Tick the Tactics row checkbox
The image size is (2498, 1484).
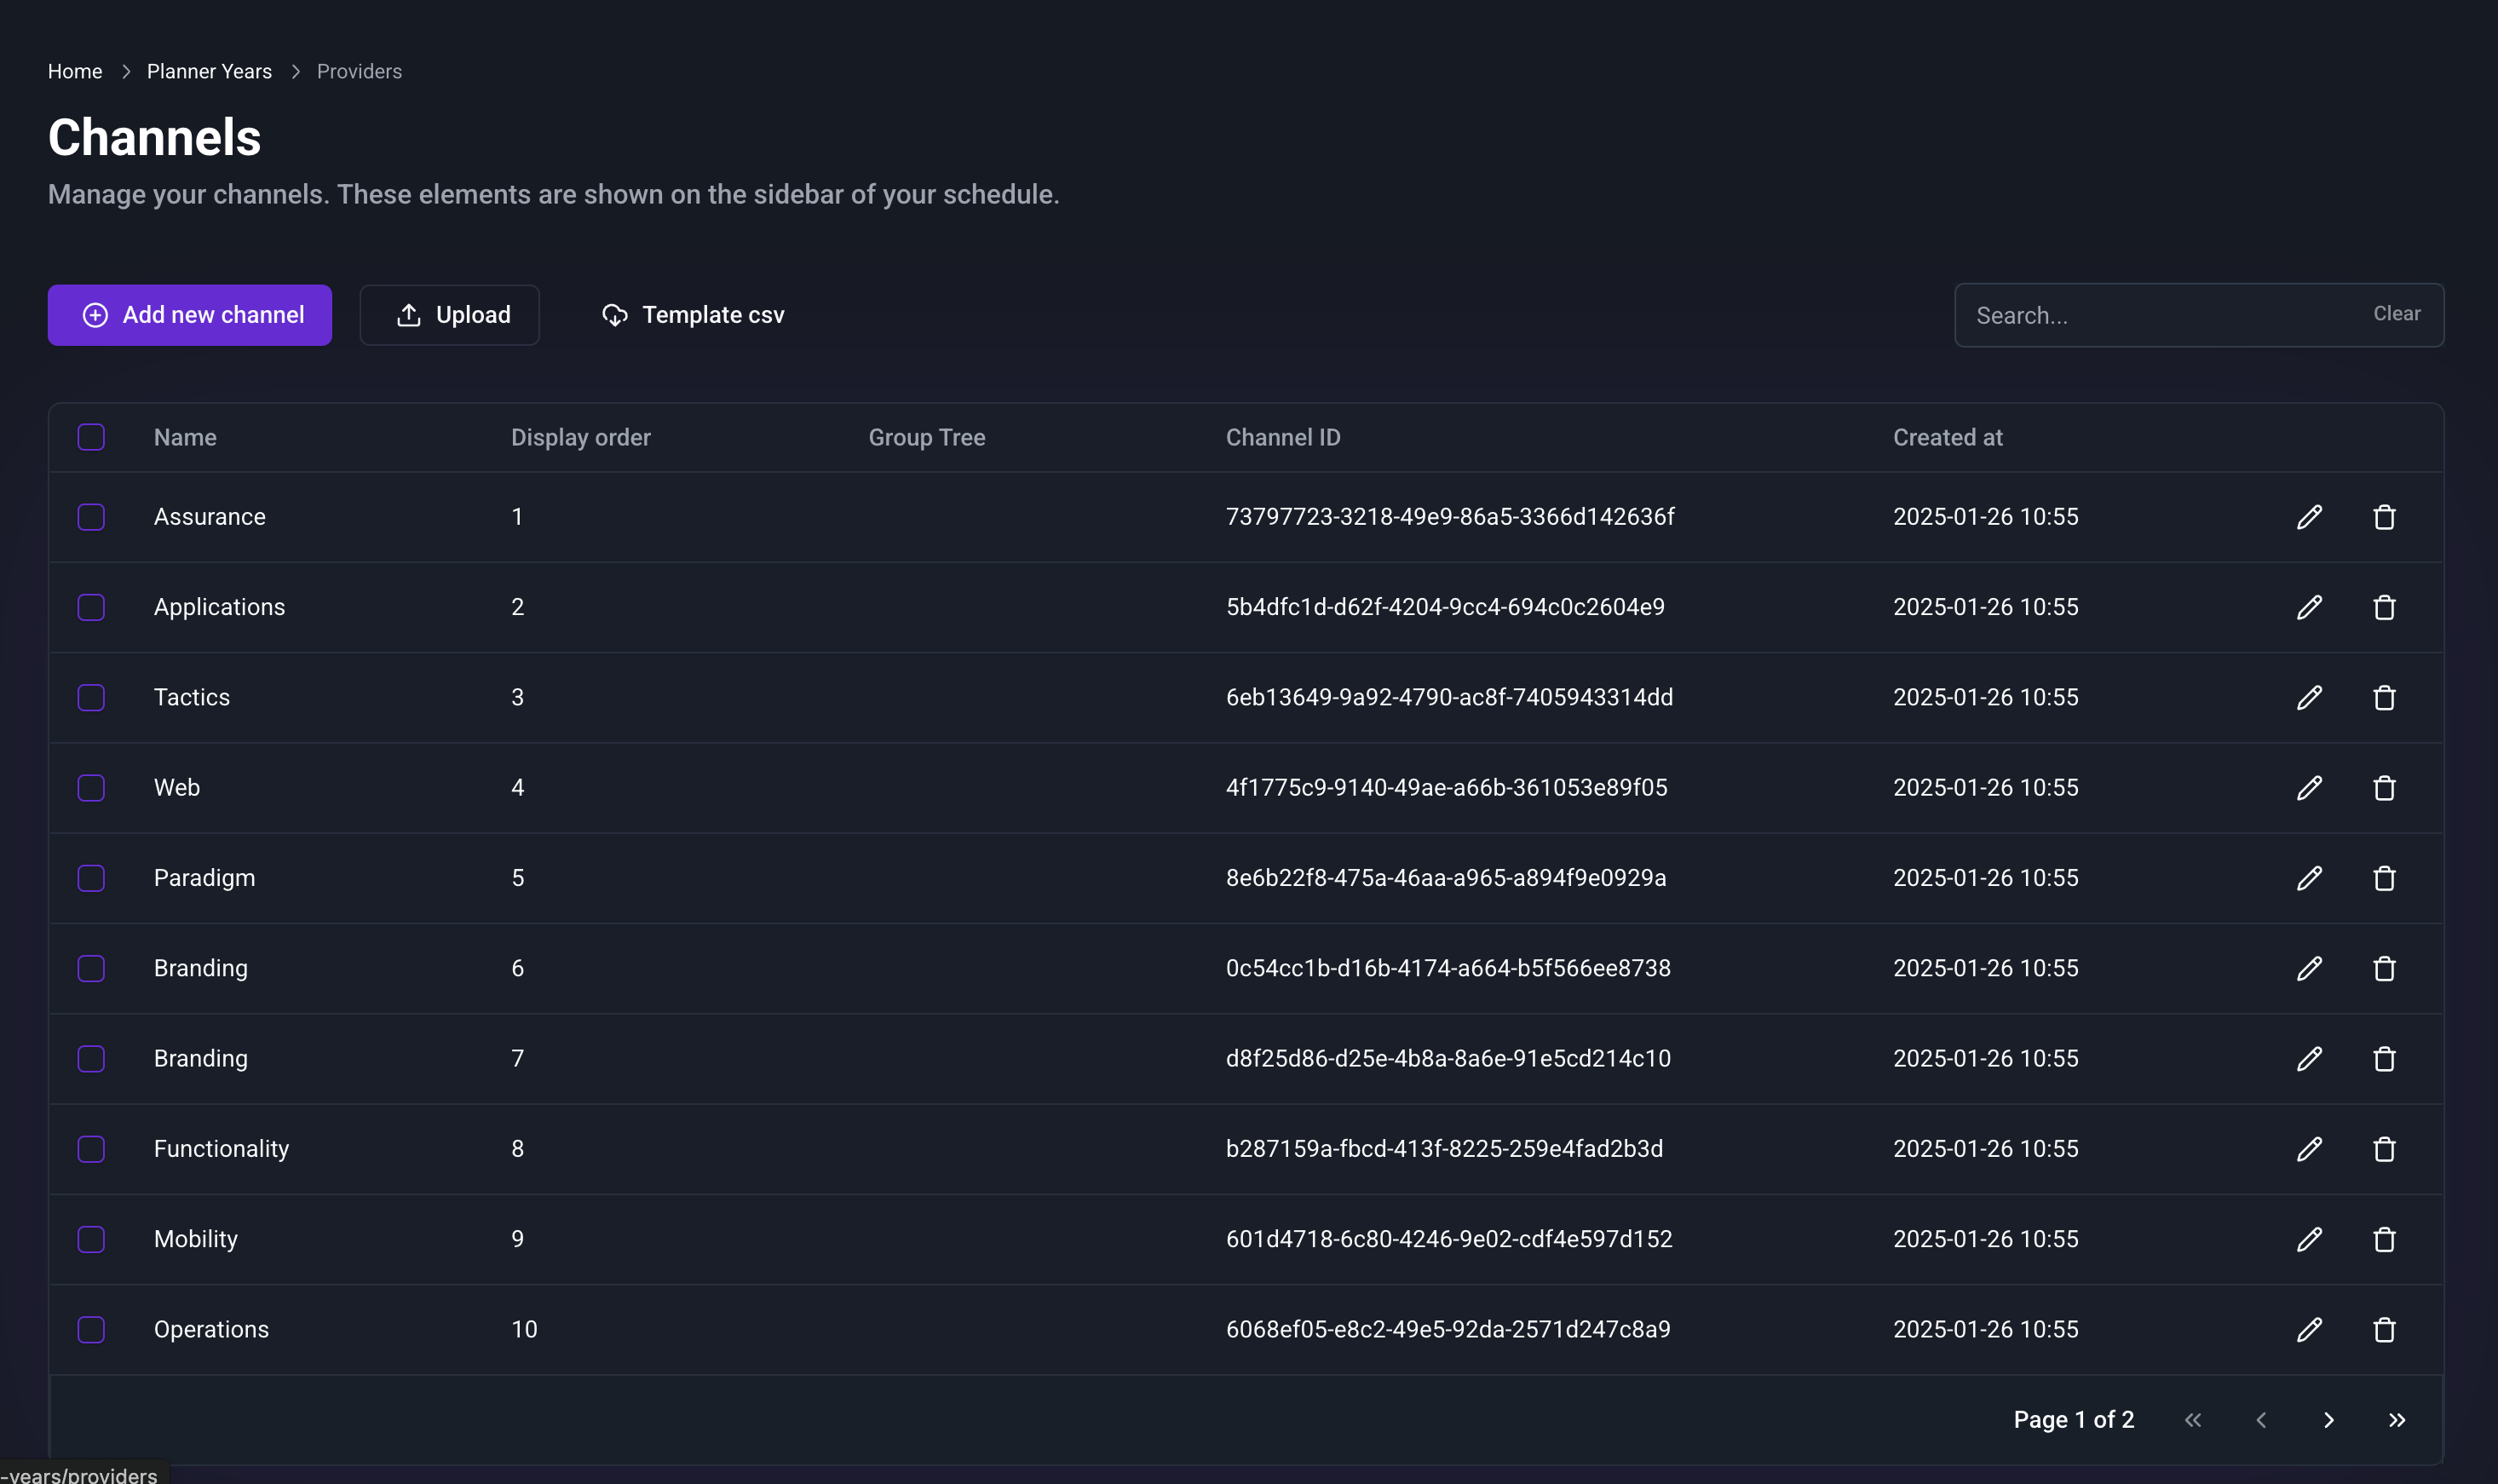[91, 697]
